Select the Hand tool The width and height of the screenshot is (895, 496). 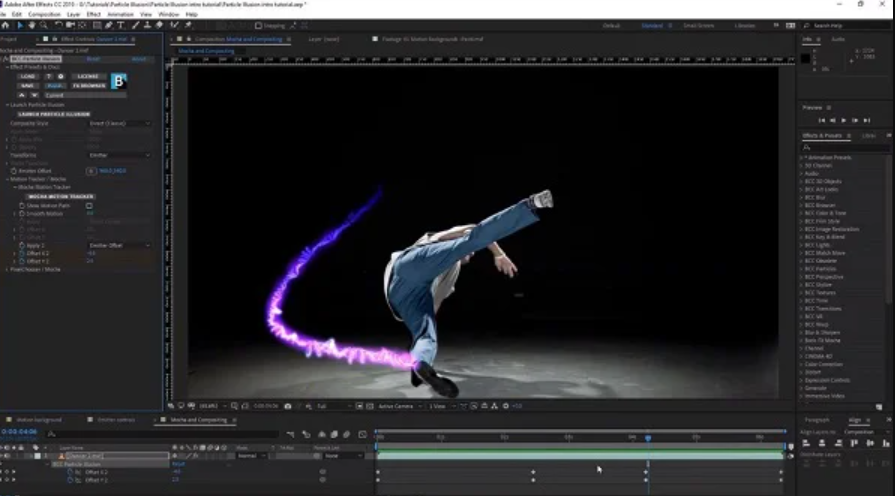click(x=32, y=26)
